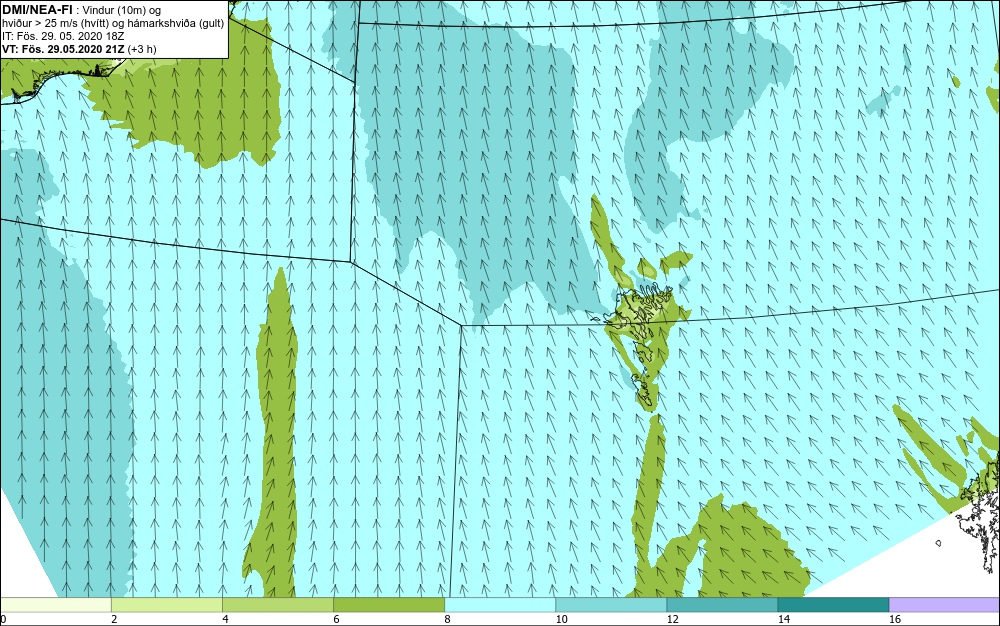Image resolution: width=1000 pixels, height=626 pixels.
Task: Click the legend value '10'
Action: pyautogui.click(x=561, y=619)
